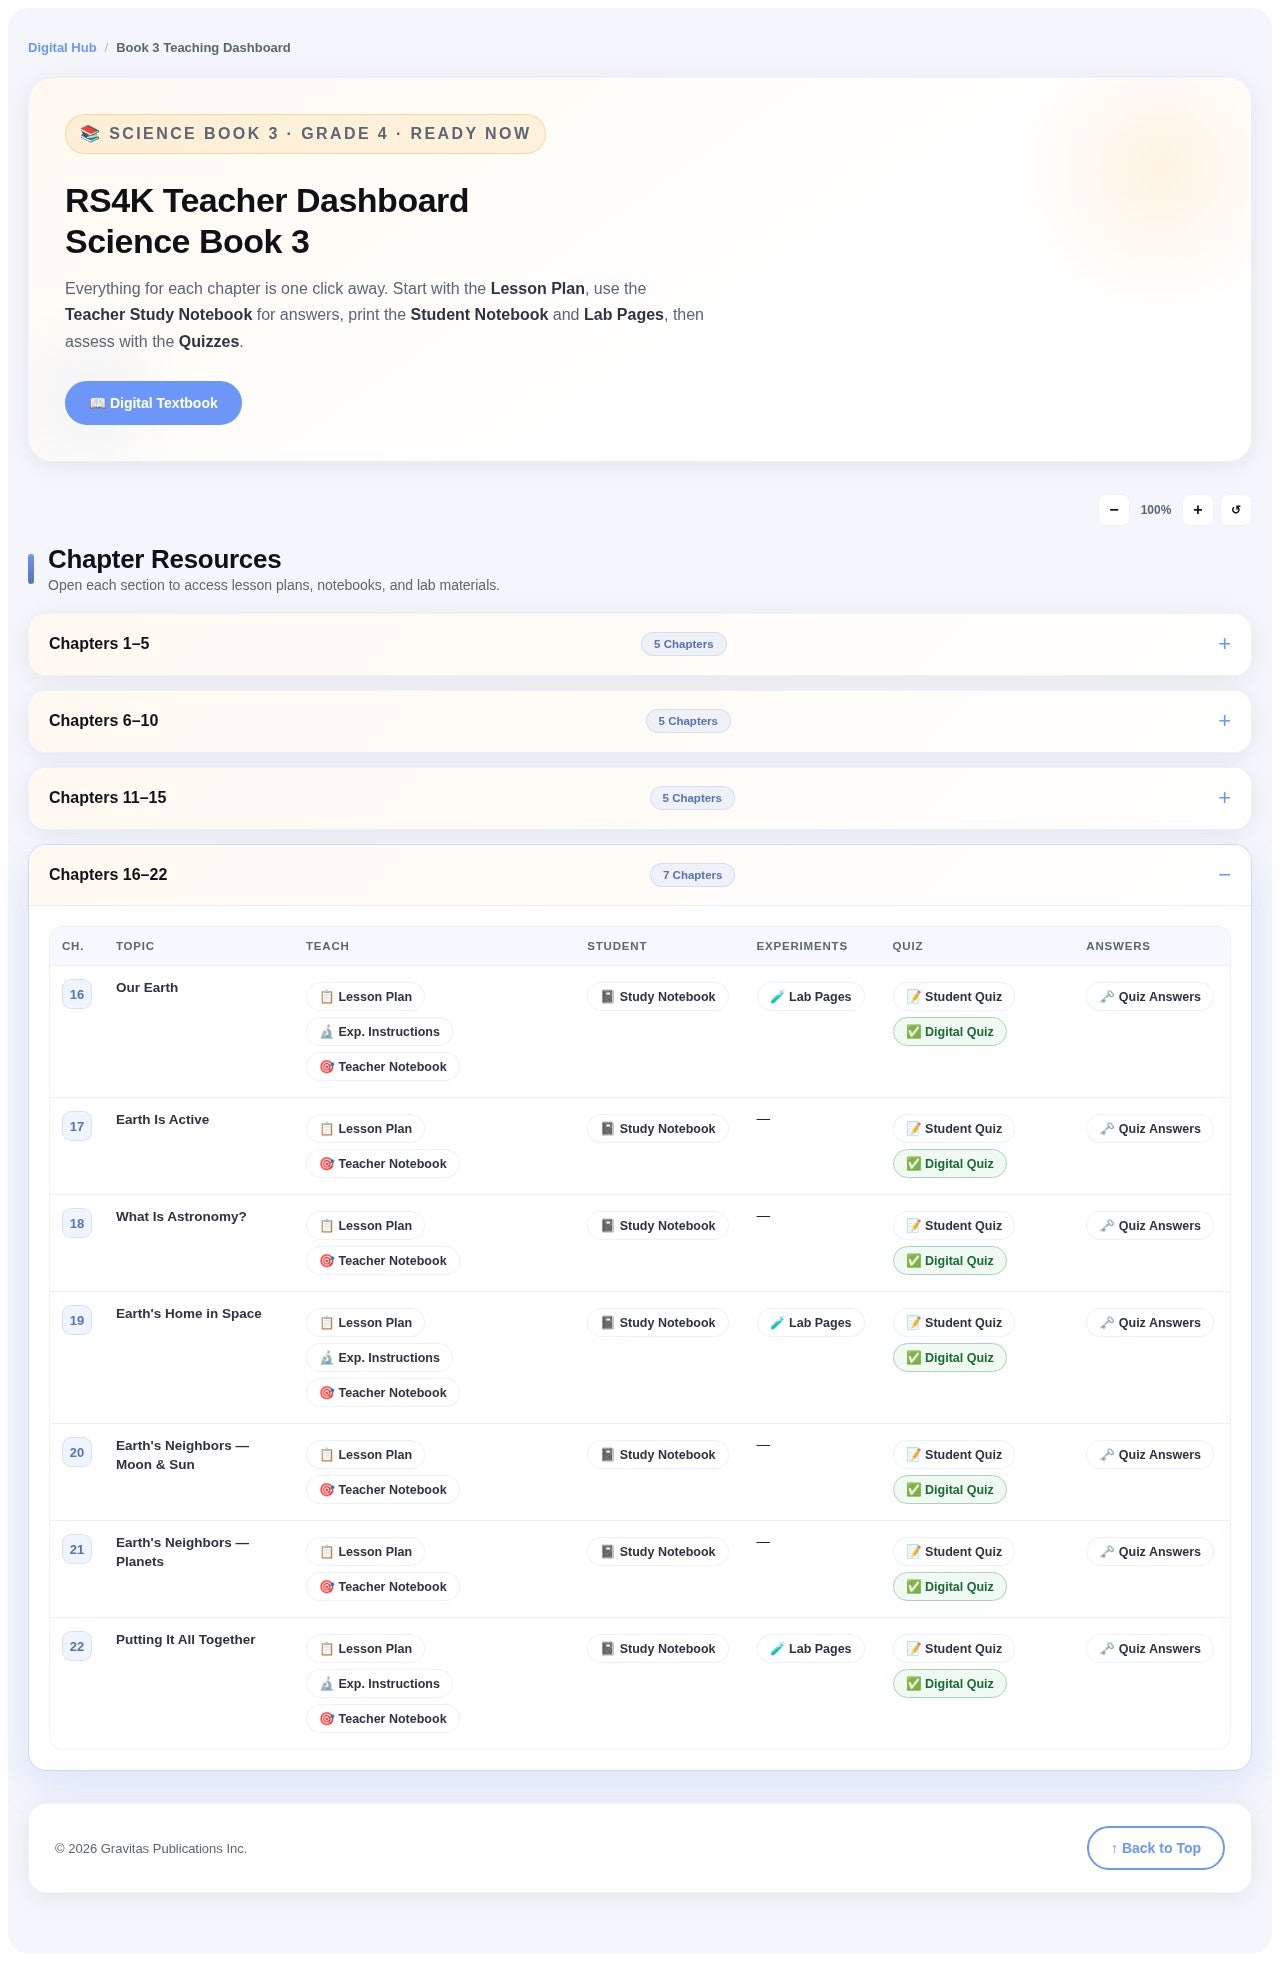Open Quiz Answers for chapter 18
Image resolution: width=1280 pixels, height=1961 pixels.
point(1150,1226)
